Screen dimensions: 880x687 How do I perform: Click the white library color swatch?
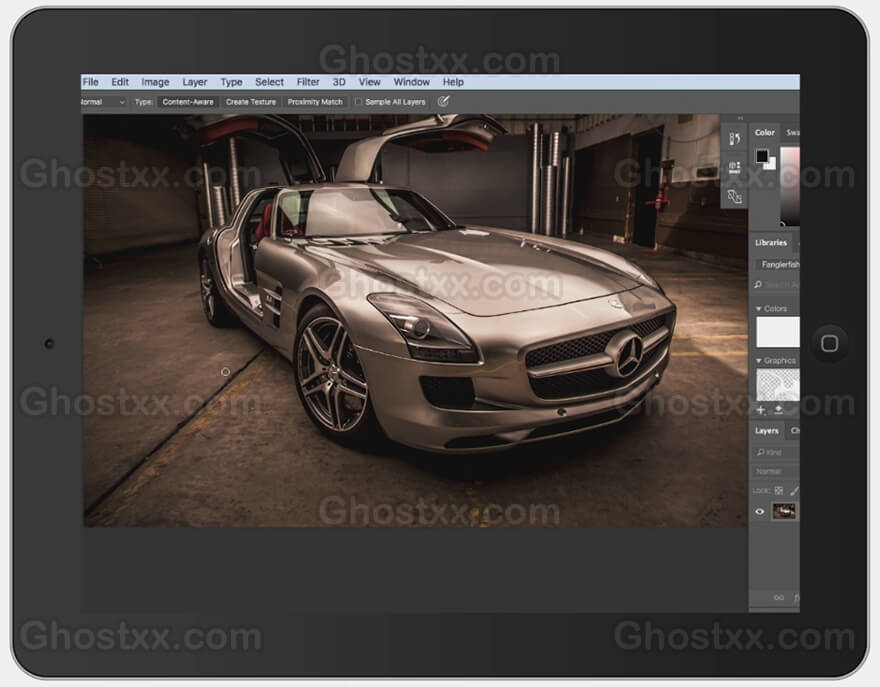778,332
